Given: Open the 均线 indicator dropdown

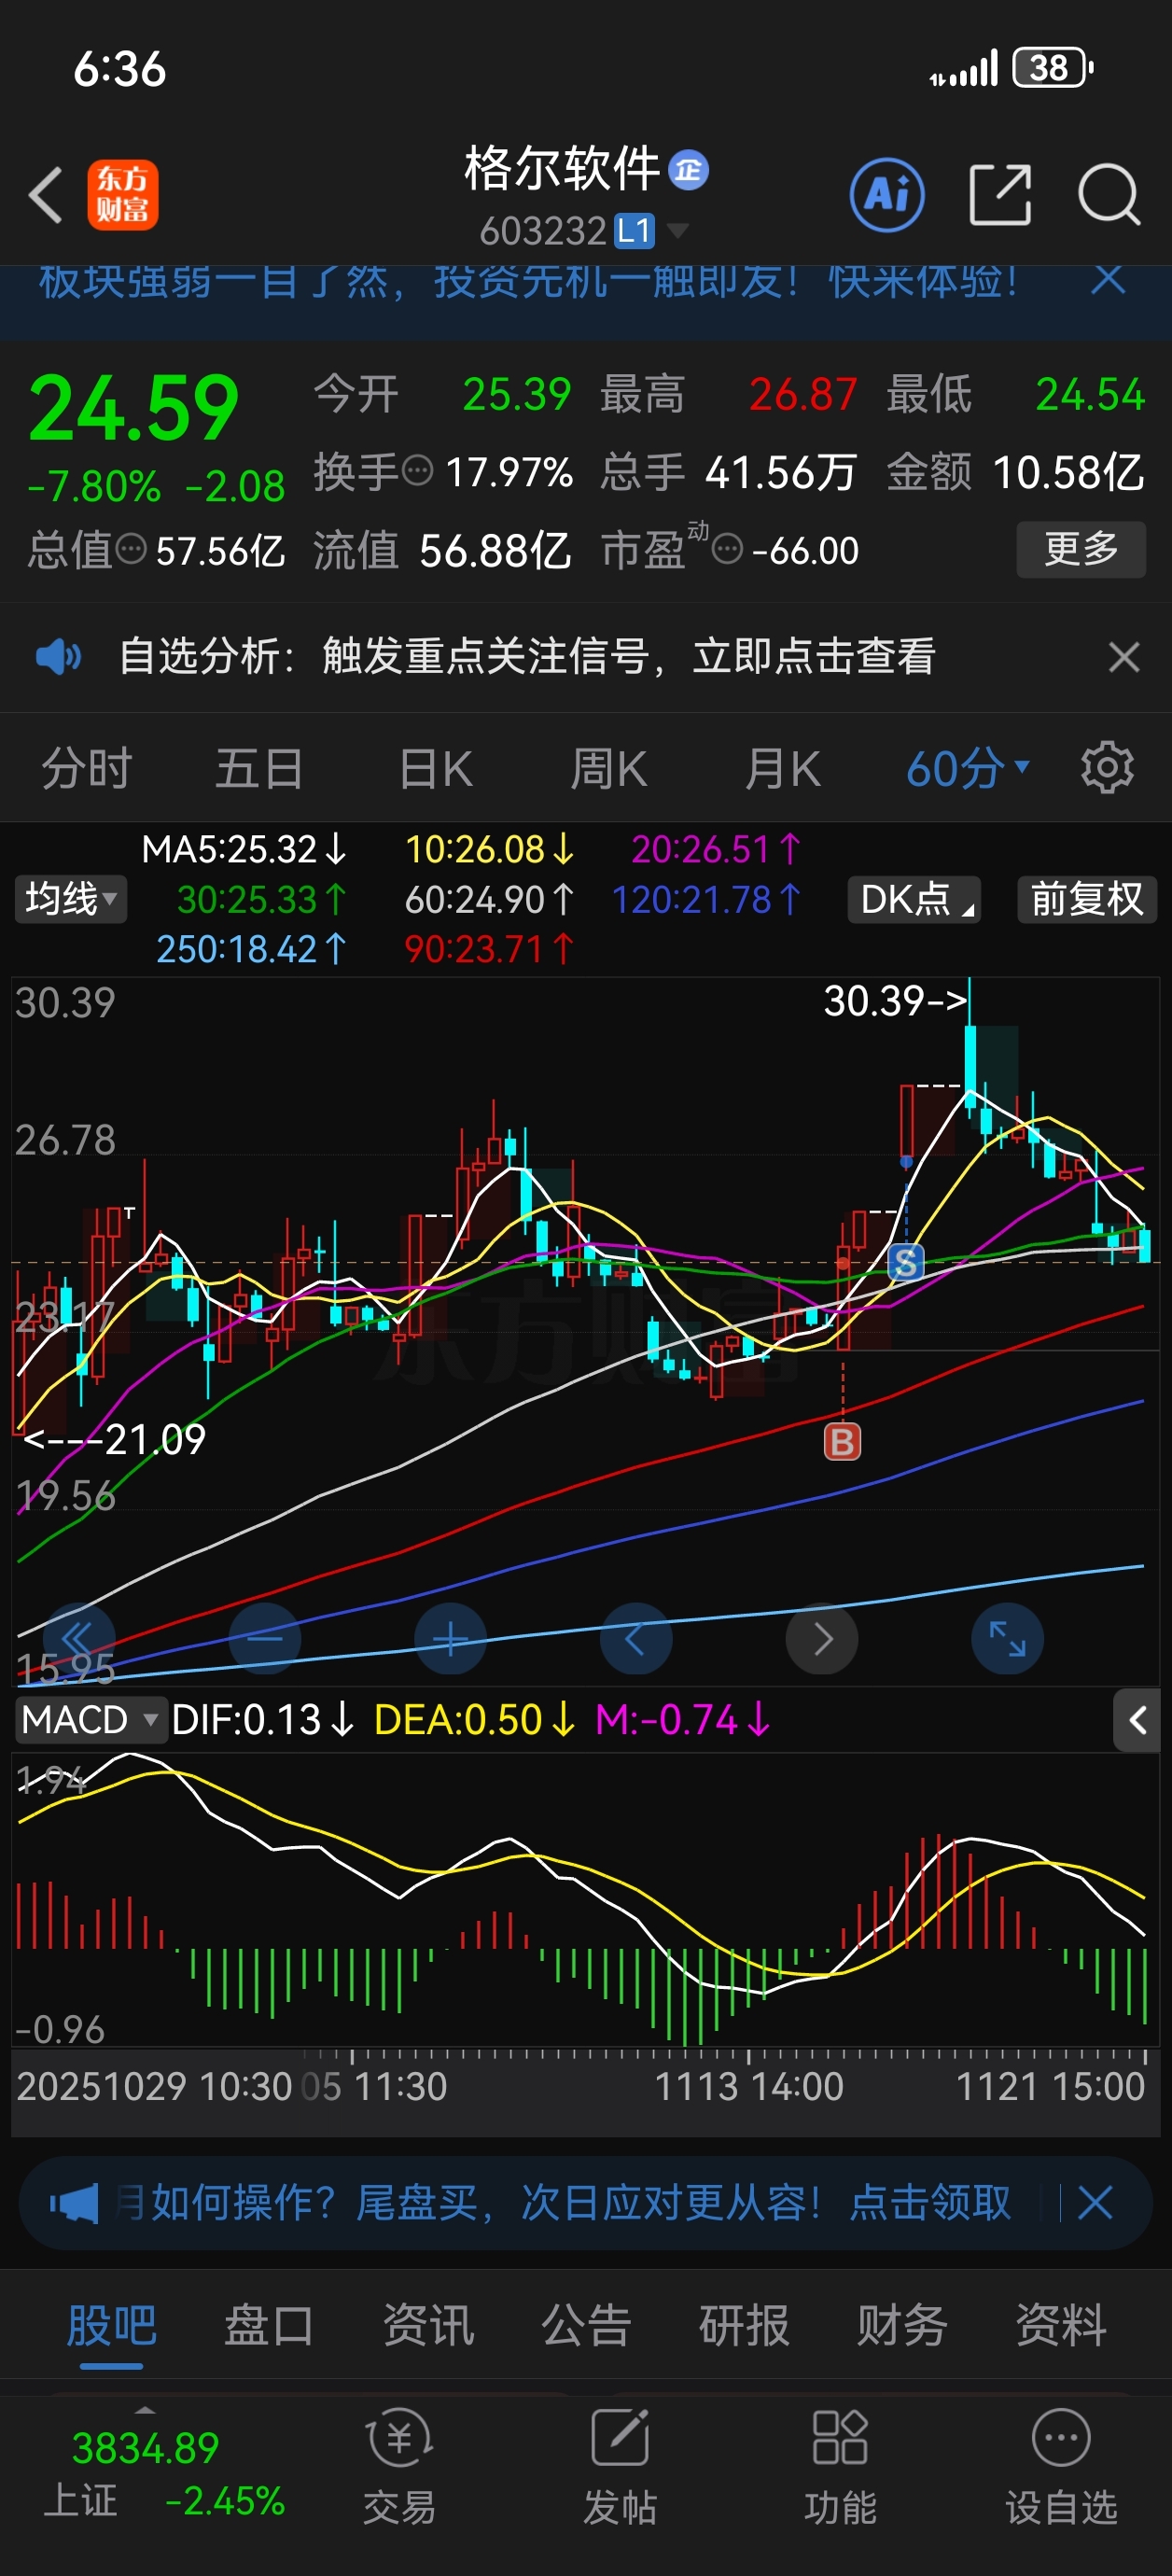Looking at the screenshot, I should point(70,899).
